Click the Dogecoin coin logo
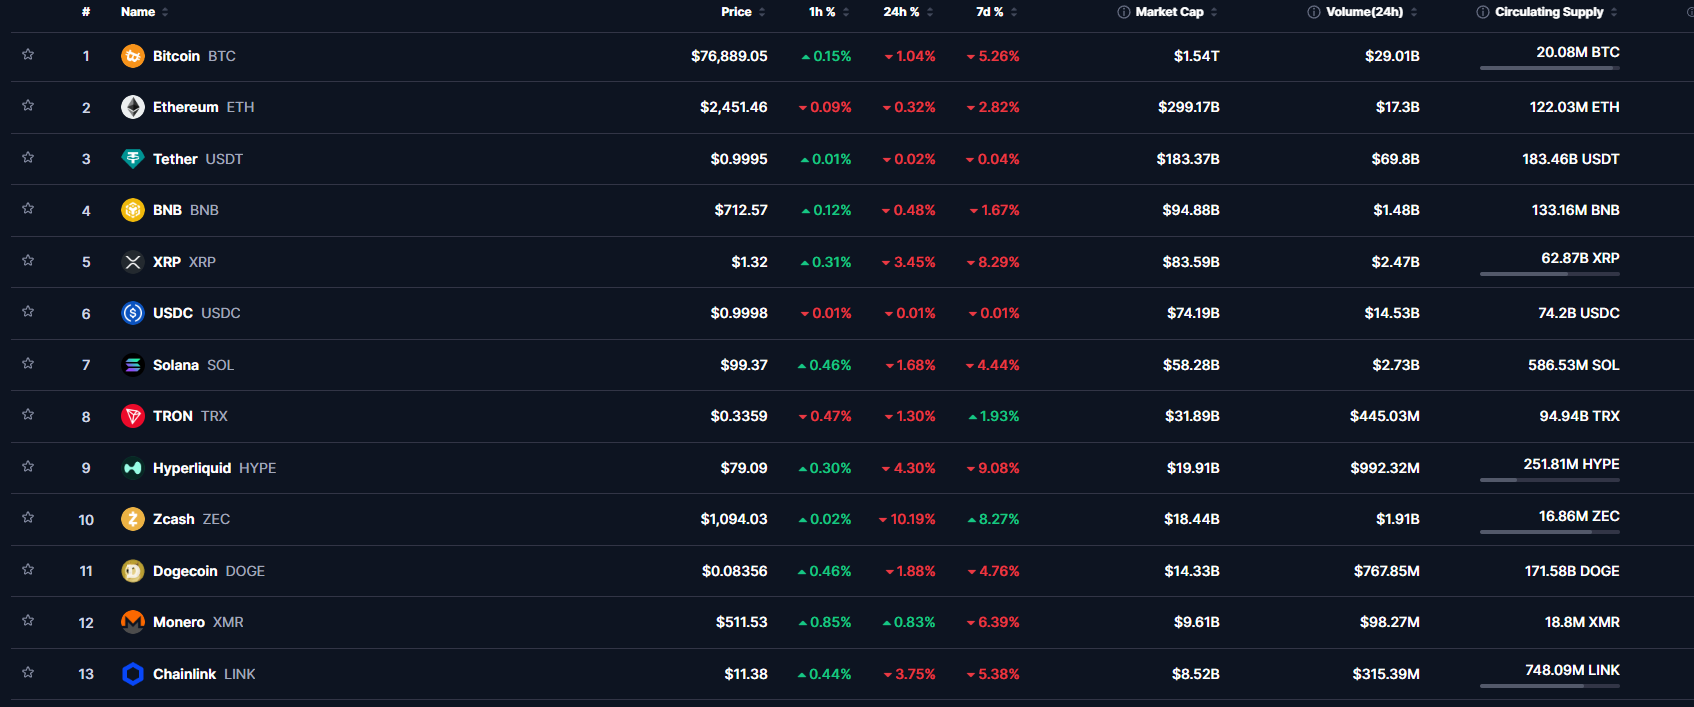Screen dimensions: 1694x707 click(133, 571)
